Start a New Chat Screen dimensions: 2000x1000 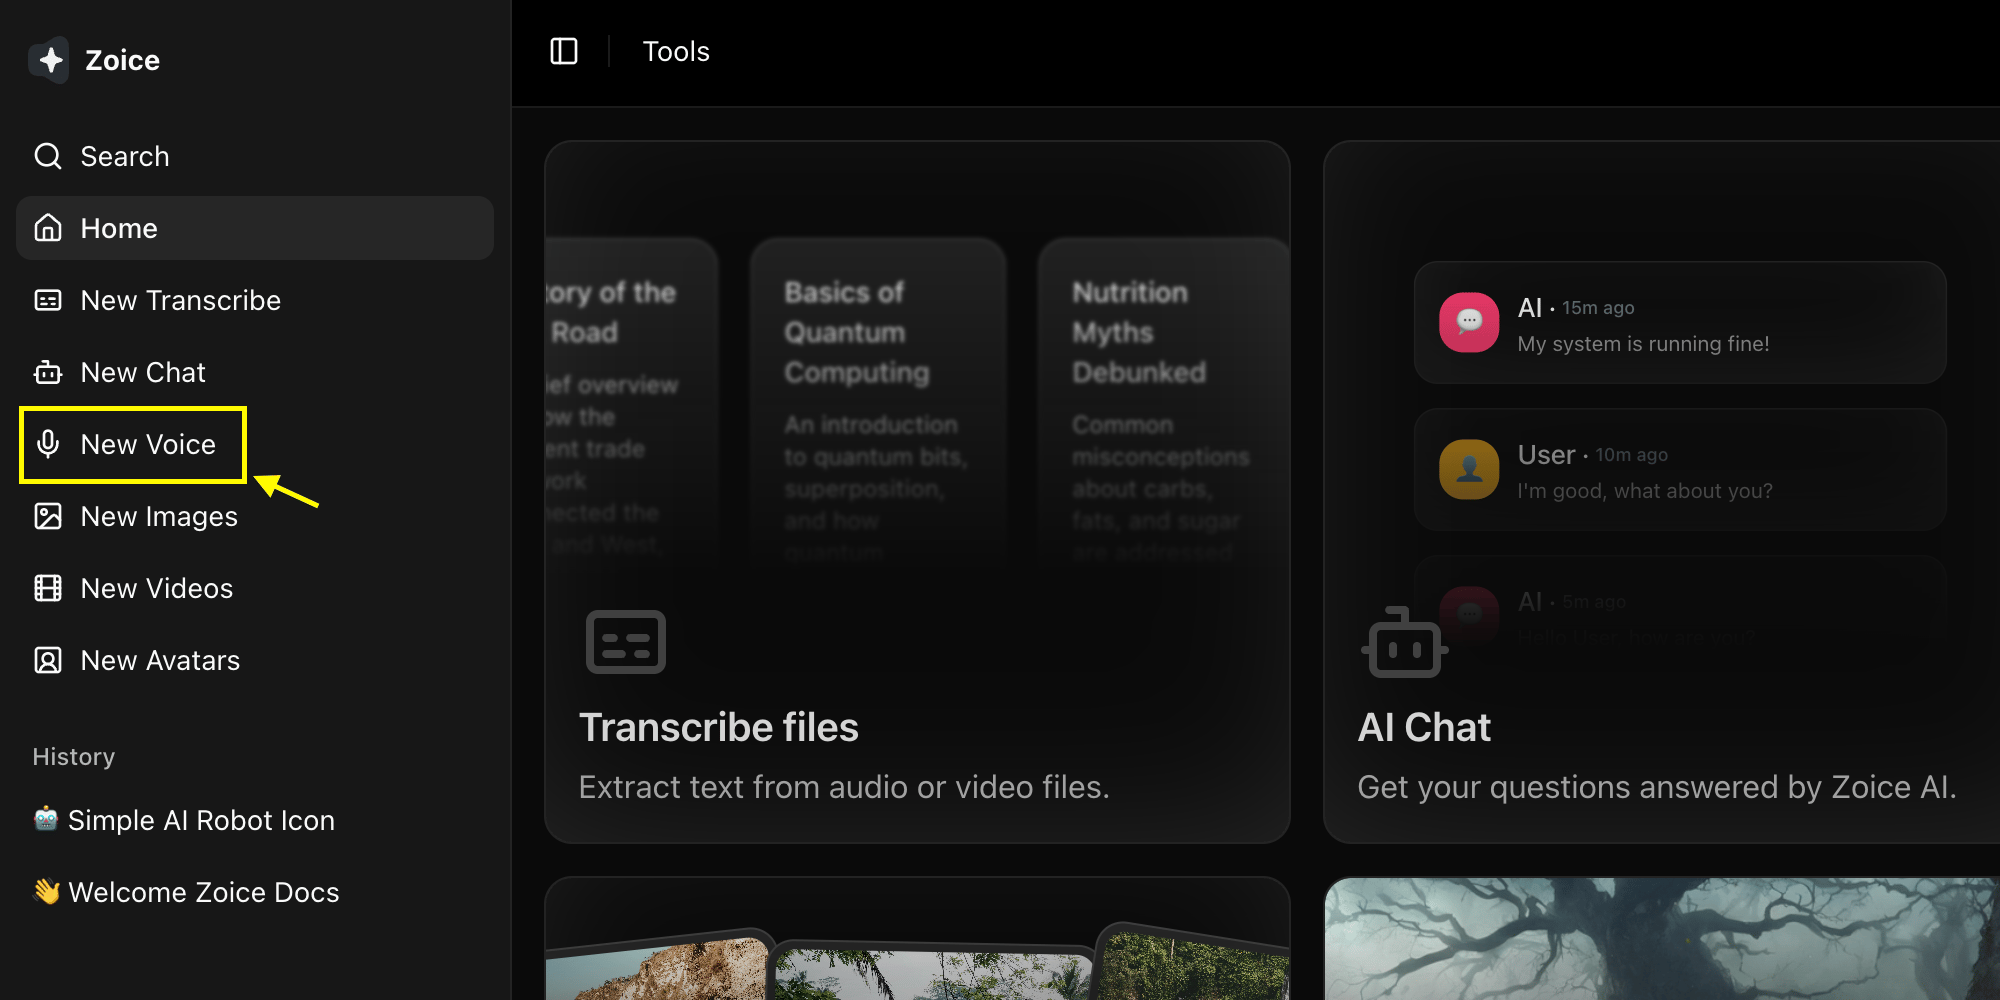(x=255, y=372)
